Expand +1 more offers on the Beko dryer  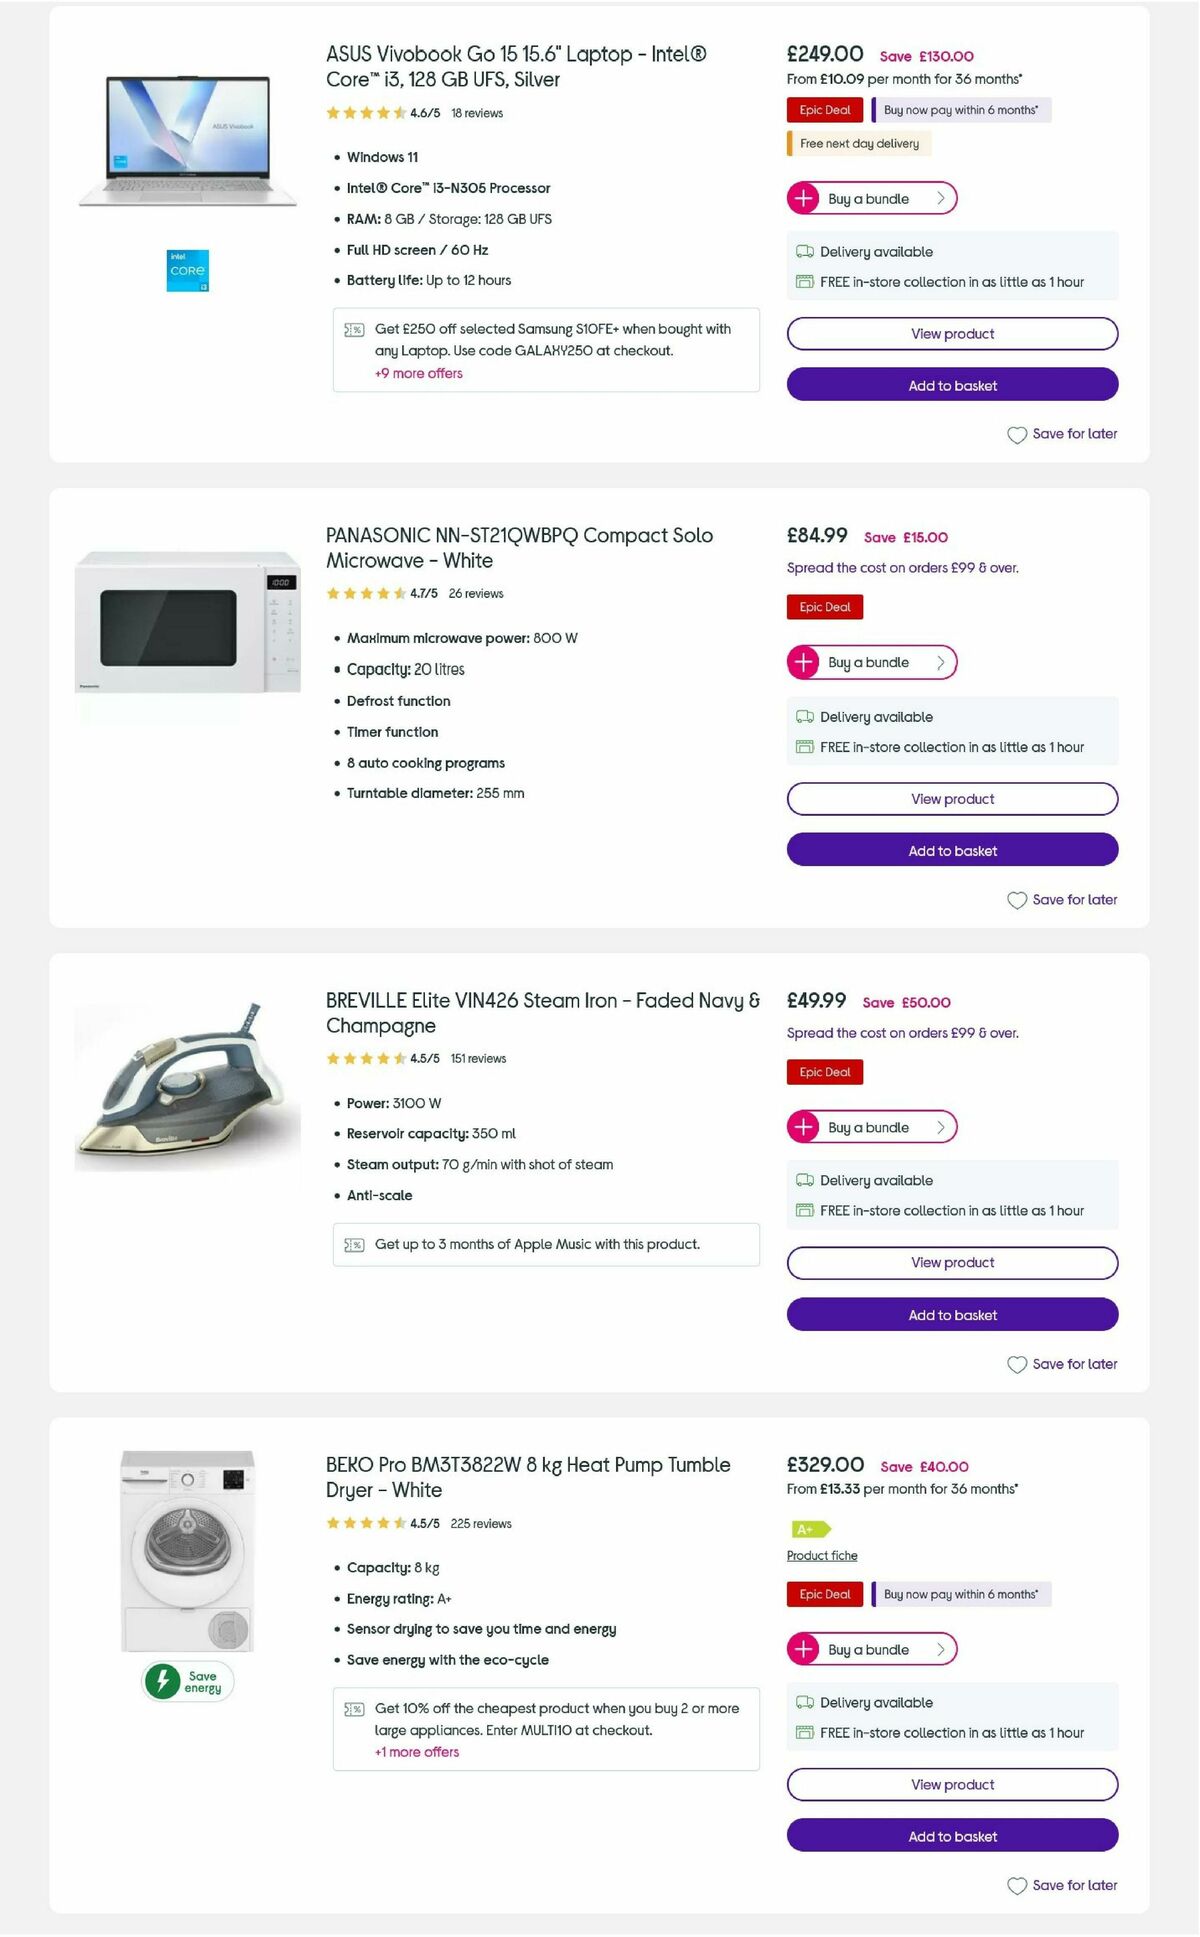coord(417,1751)
